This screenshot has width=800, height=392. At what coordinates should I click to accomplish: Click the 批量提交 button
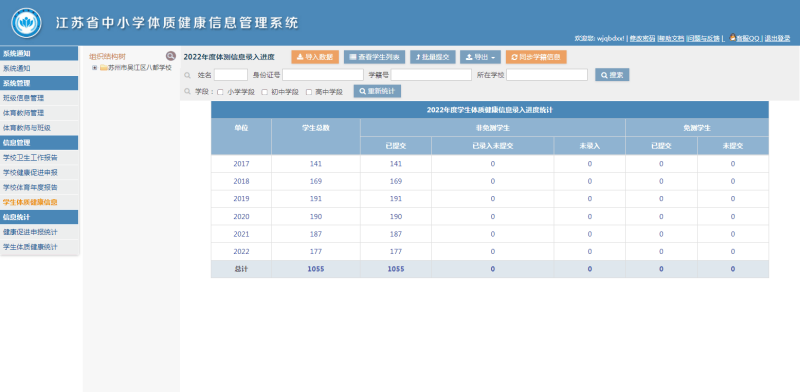[433, 57]
